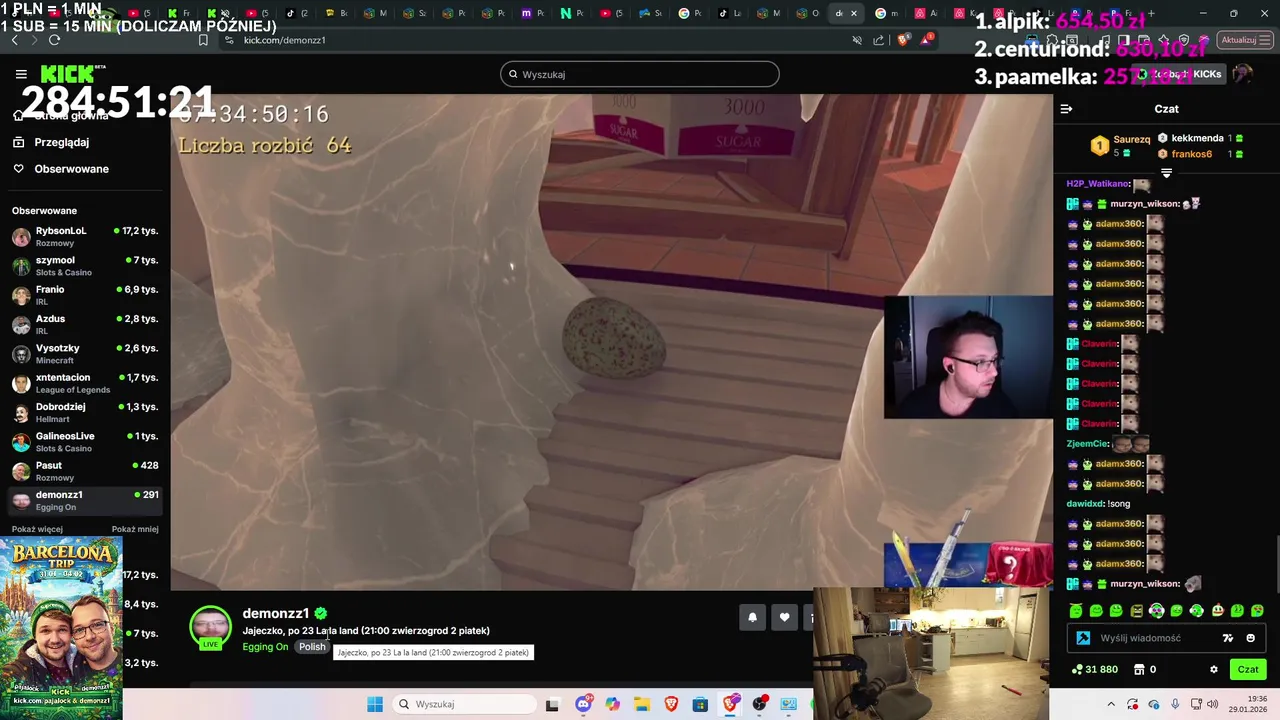The image size is (1280, 720).
Task: Send message with Czat button
Action: click(x=1248, y=670)
